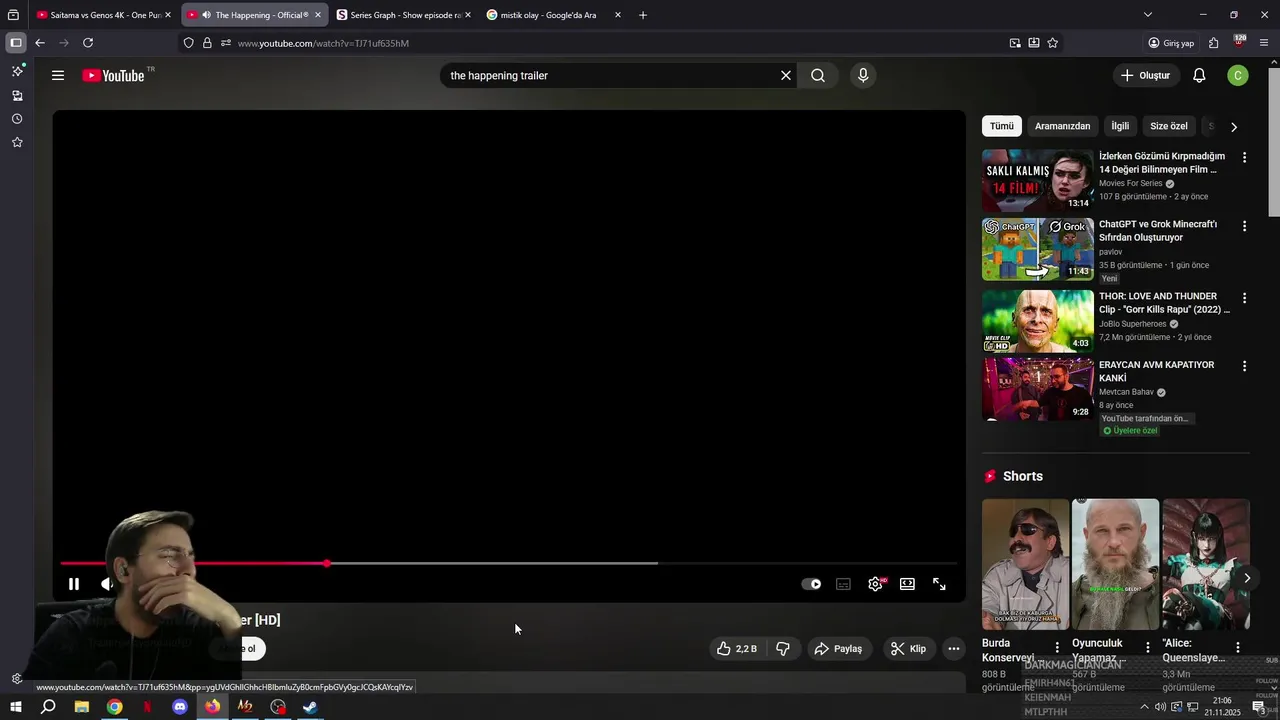Viewport: 1280px width, 720px height.
Task: Click Giriş yap sign-in button
Action: click(1172, 43)
